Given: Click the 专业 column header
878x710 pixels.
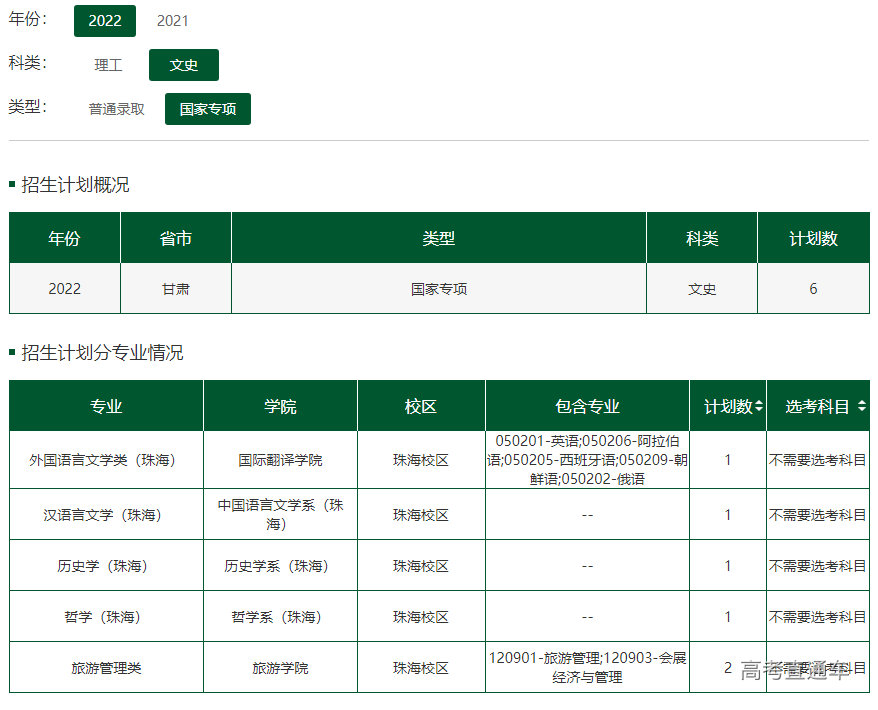Looking at the screenshot, I should 106,407.
